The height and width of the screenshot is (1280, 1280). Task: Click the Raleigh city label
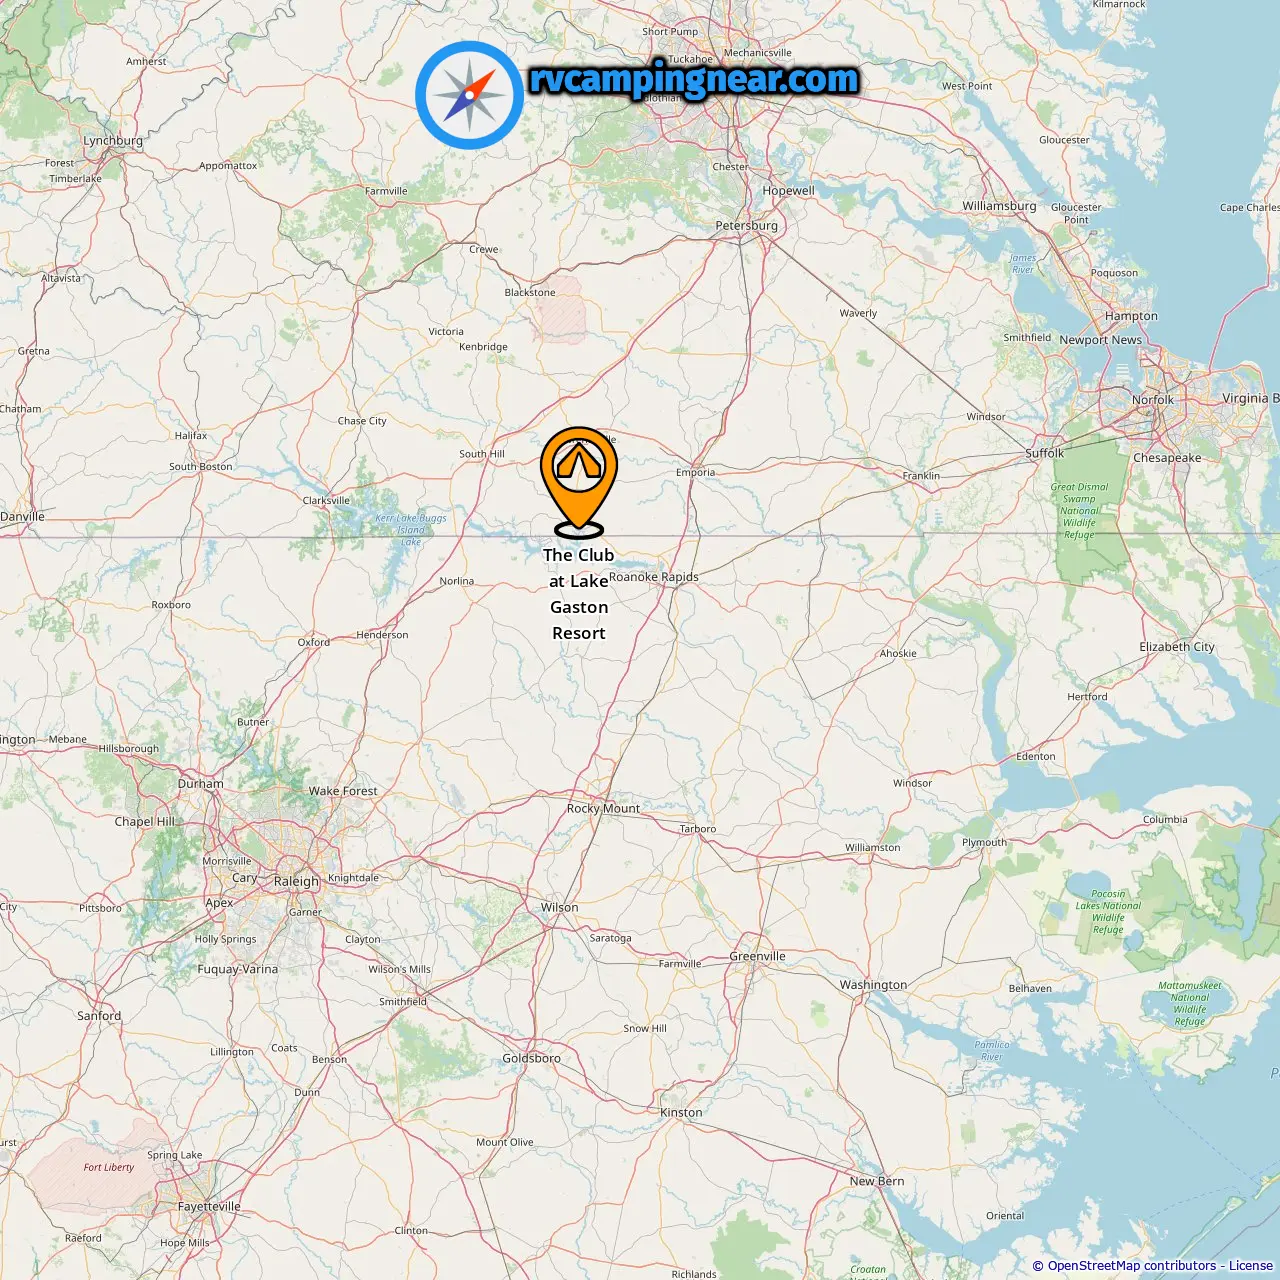tap(297, 882)
